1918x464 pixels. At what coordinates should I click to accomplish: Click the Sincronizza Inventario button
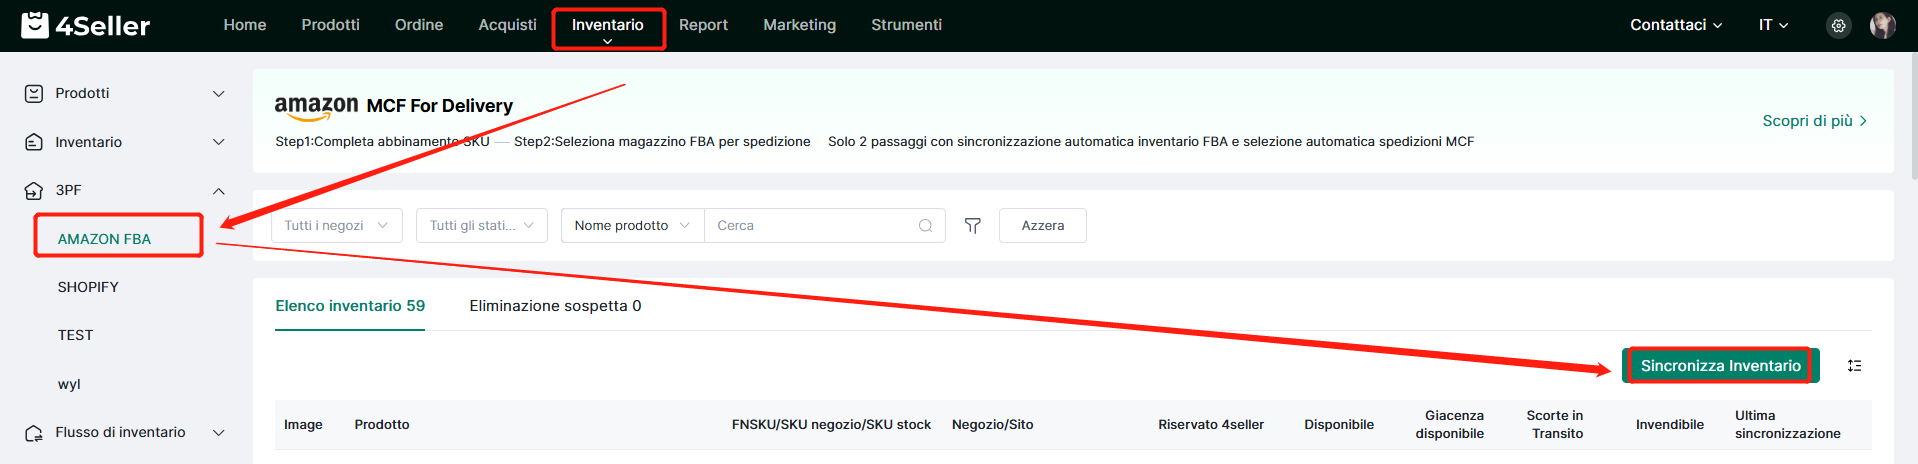click(x=1720, y=366)
